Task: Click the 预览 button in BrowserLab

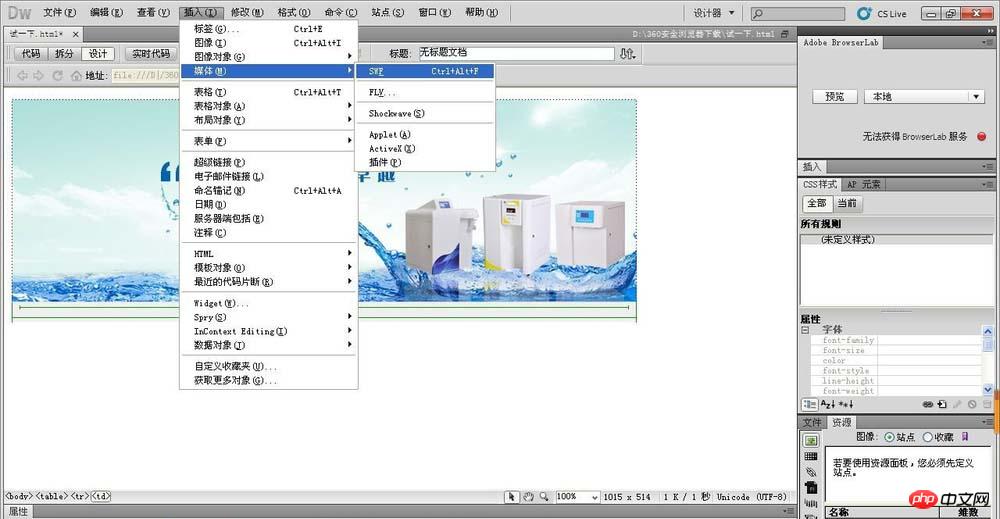Action: click(x=834, y=97)
